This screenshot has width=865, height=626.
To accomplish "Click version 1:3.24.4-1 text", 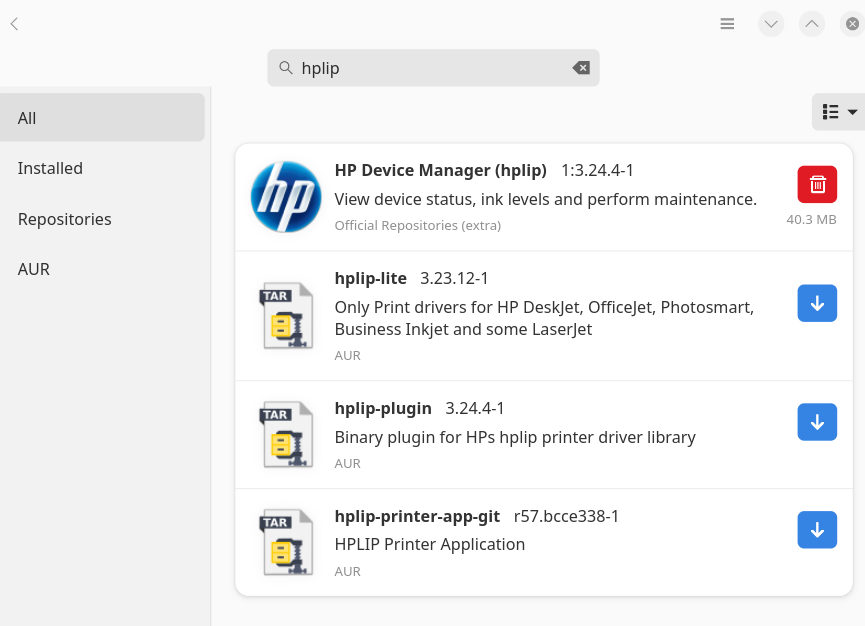I will 597,170.
